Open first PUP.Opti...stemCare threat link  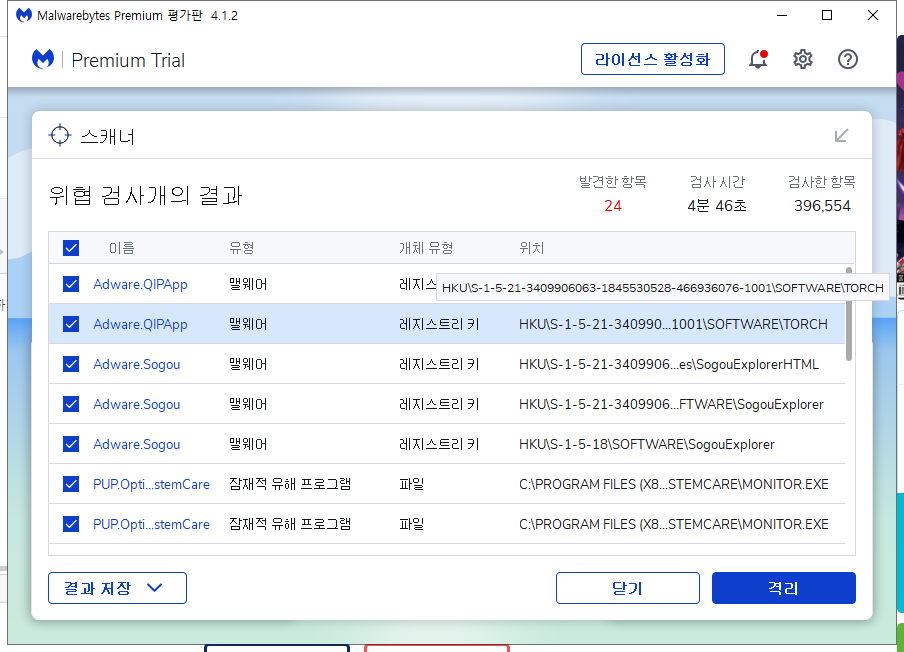tap(152, 484)
